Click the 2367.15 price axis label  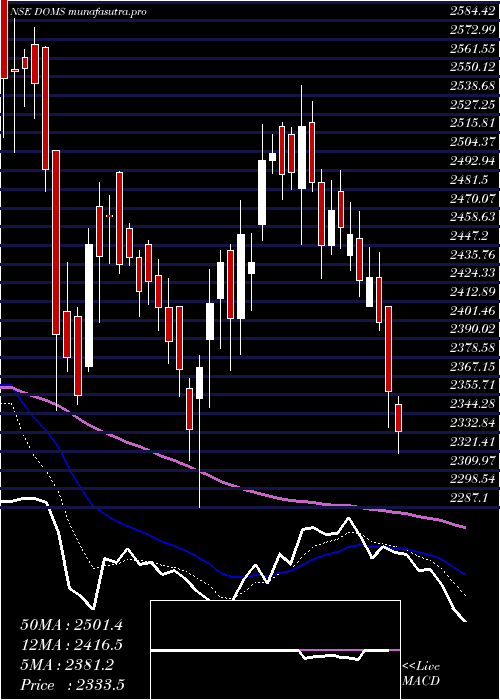point(472,367)
